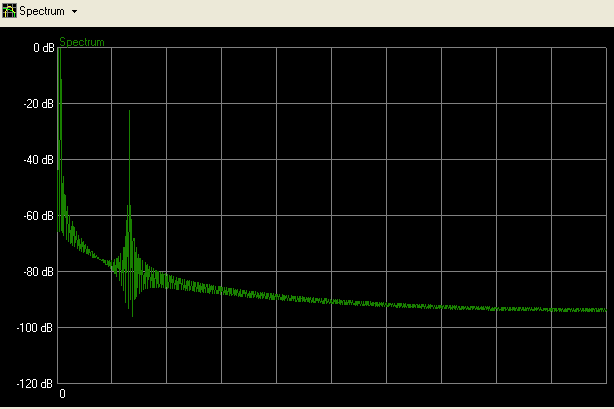
Task: Select the green Spectrum legend label
Action: click(x=81, y=42)
